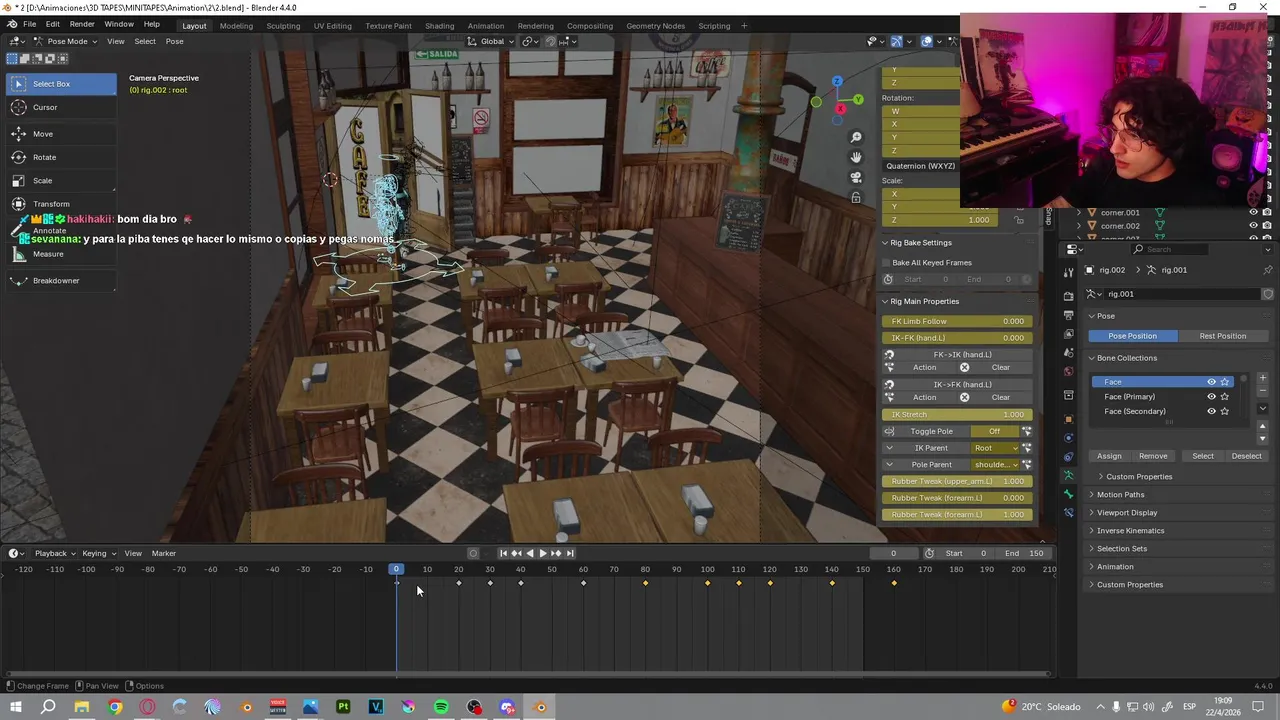Switch to the Shading workspace tab
Screen dimensions: 1280x720
[x=439, y=25]
